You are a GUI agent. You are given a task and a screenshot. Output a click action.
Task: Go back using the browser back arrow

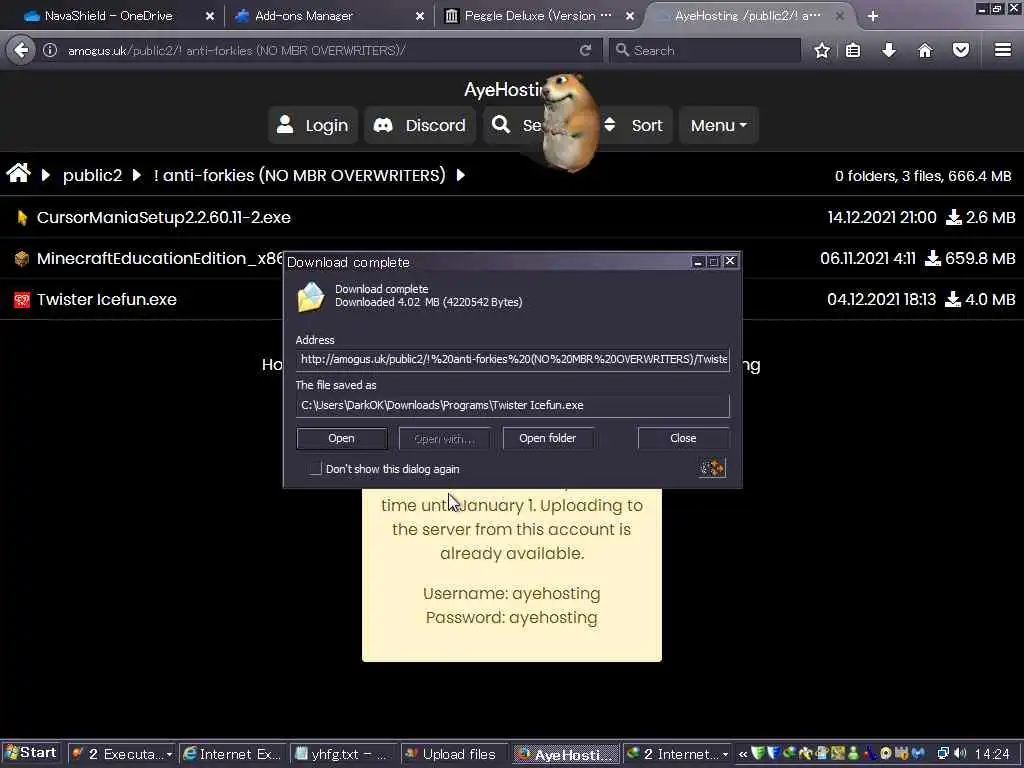[x=21, y=50]
